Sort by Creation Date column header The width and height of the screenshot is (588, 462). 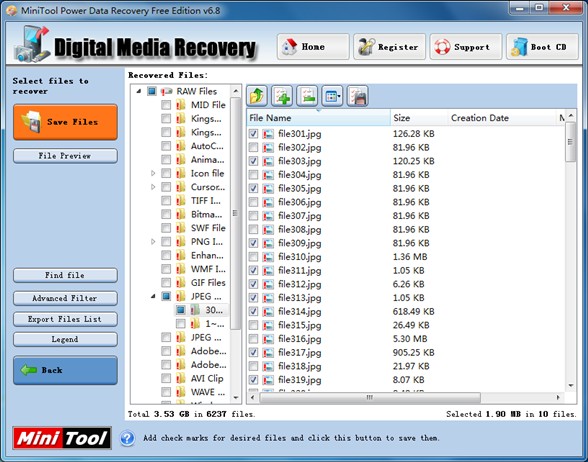pyautogui.click(x=502, y=118)
